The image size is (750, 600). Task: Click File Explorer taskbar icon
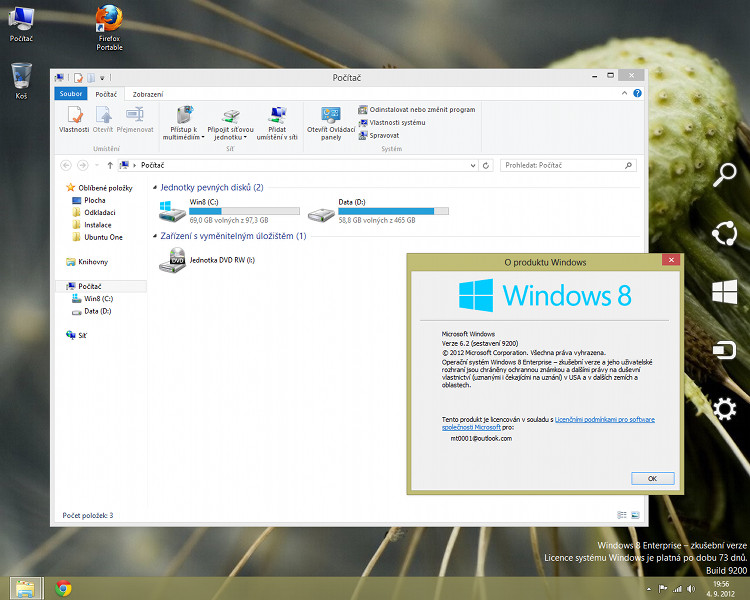coord(25,588)
